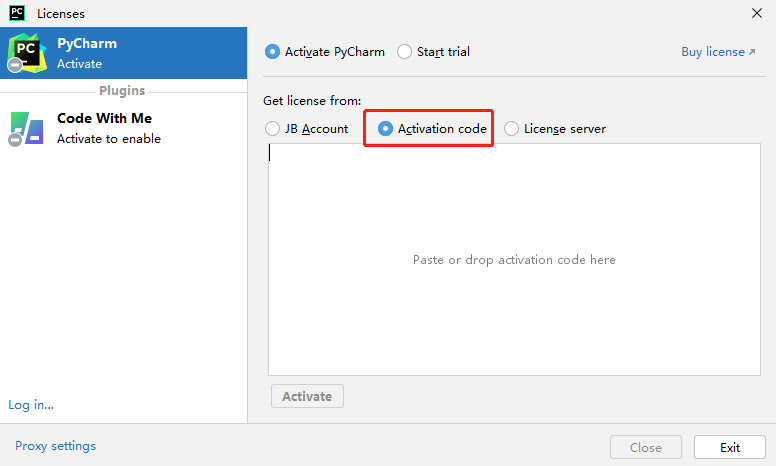This screenshot has height=466, width=776.
Task: Switch license source to License server
Action: (x=512, y=129)
